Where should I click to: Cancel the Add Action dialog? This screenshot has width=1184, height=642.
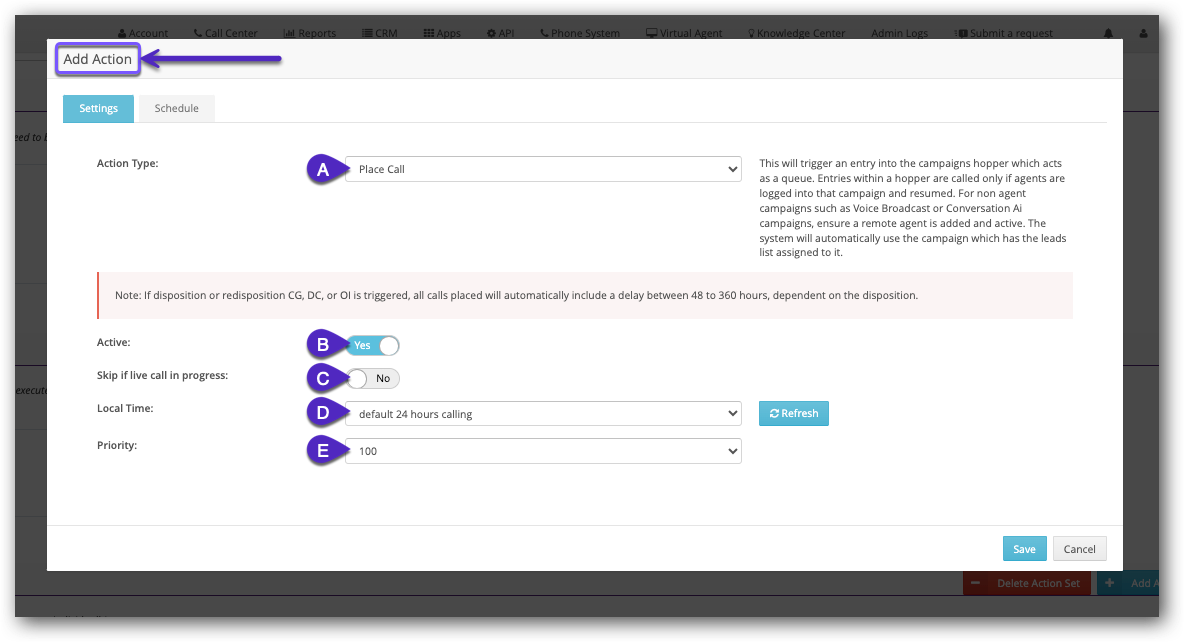(1079, 548)
